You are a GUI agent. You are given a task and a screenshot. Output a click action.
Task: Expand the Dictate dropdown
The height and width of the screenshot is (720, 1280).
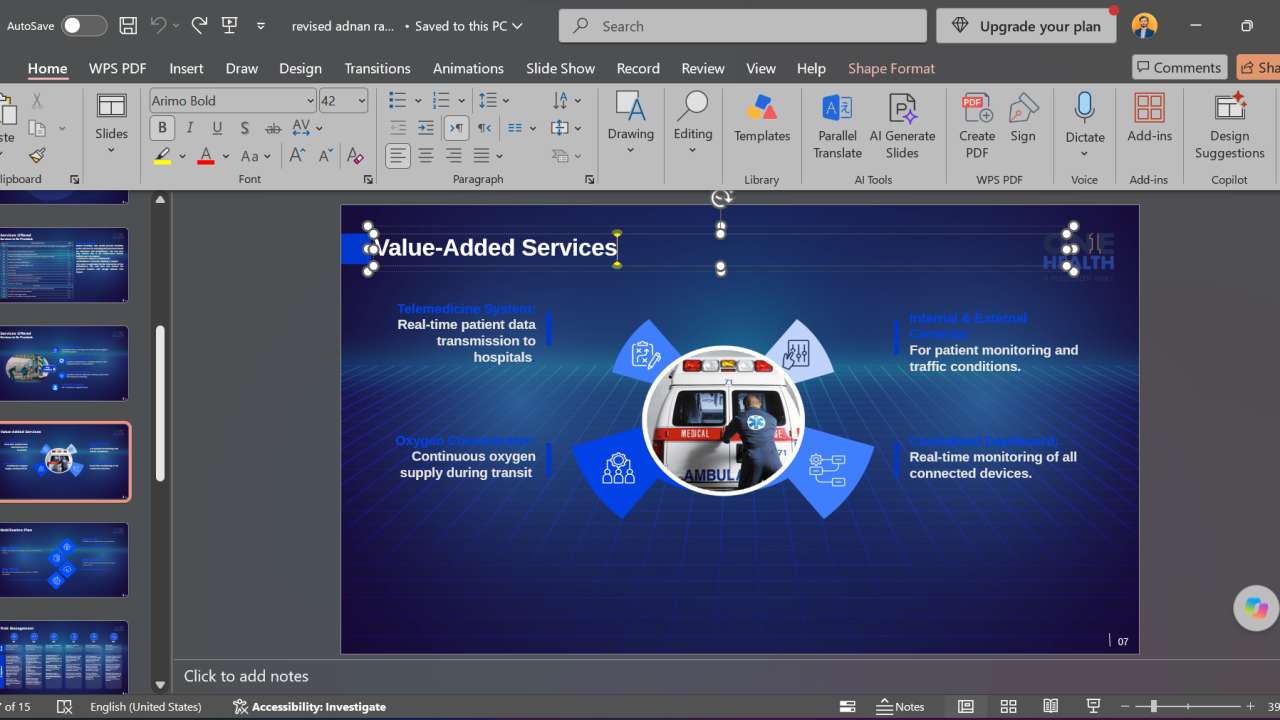point(1085,154)
